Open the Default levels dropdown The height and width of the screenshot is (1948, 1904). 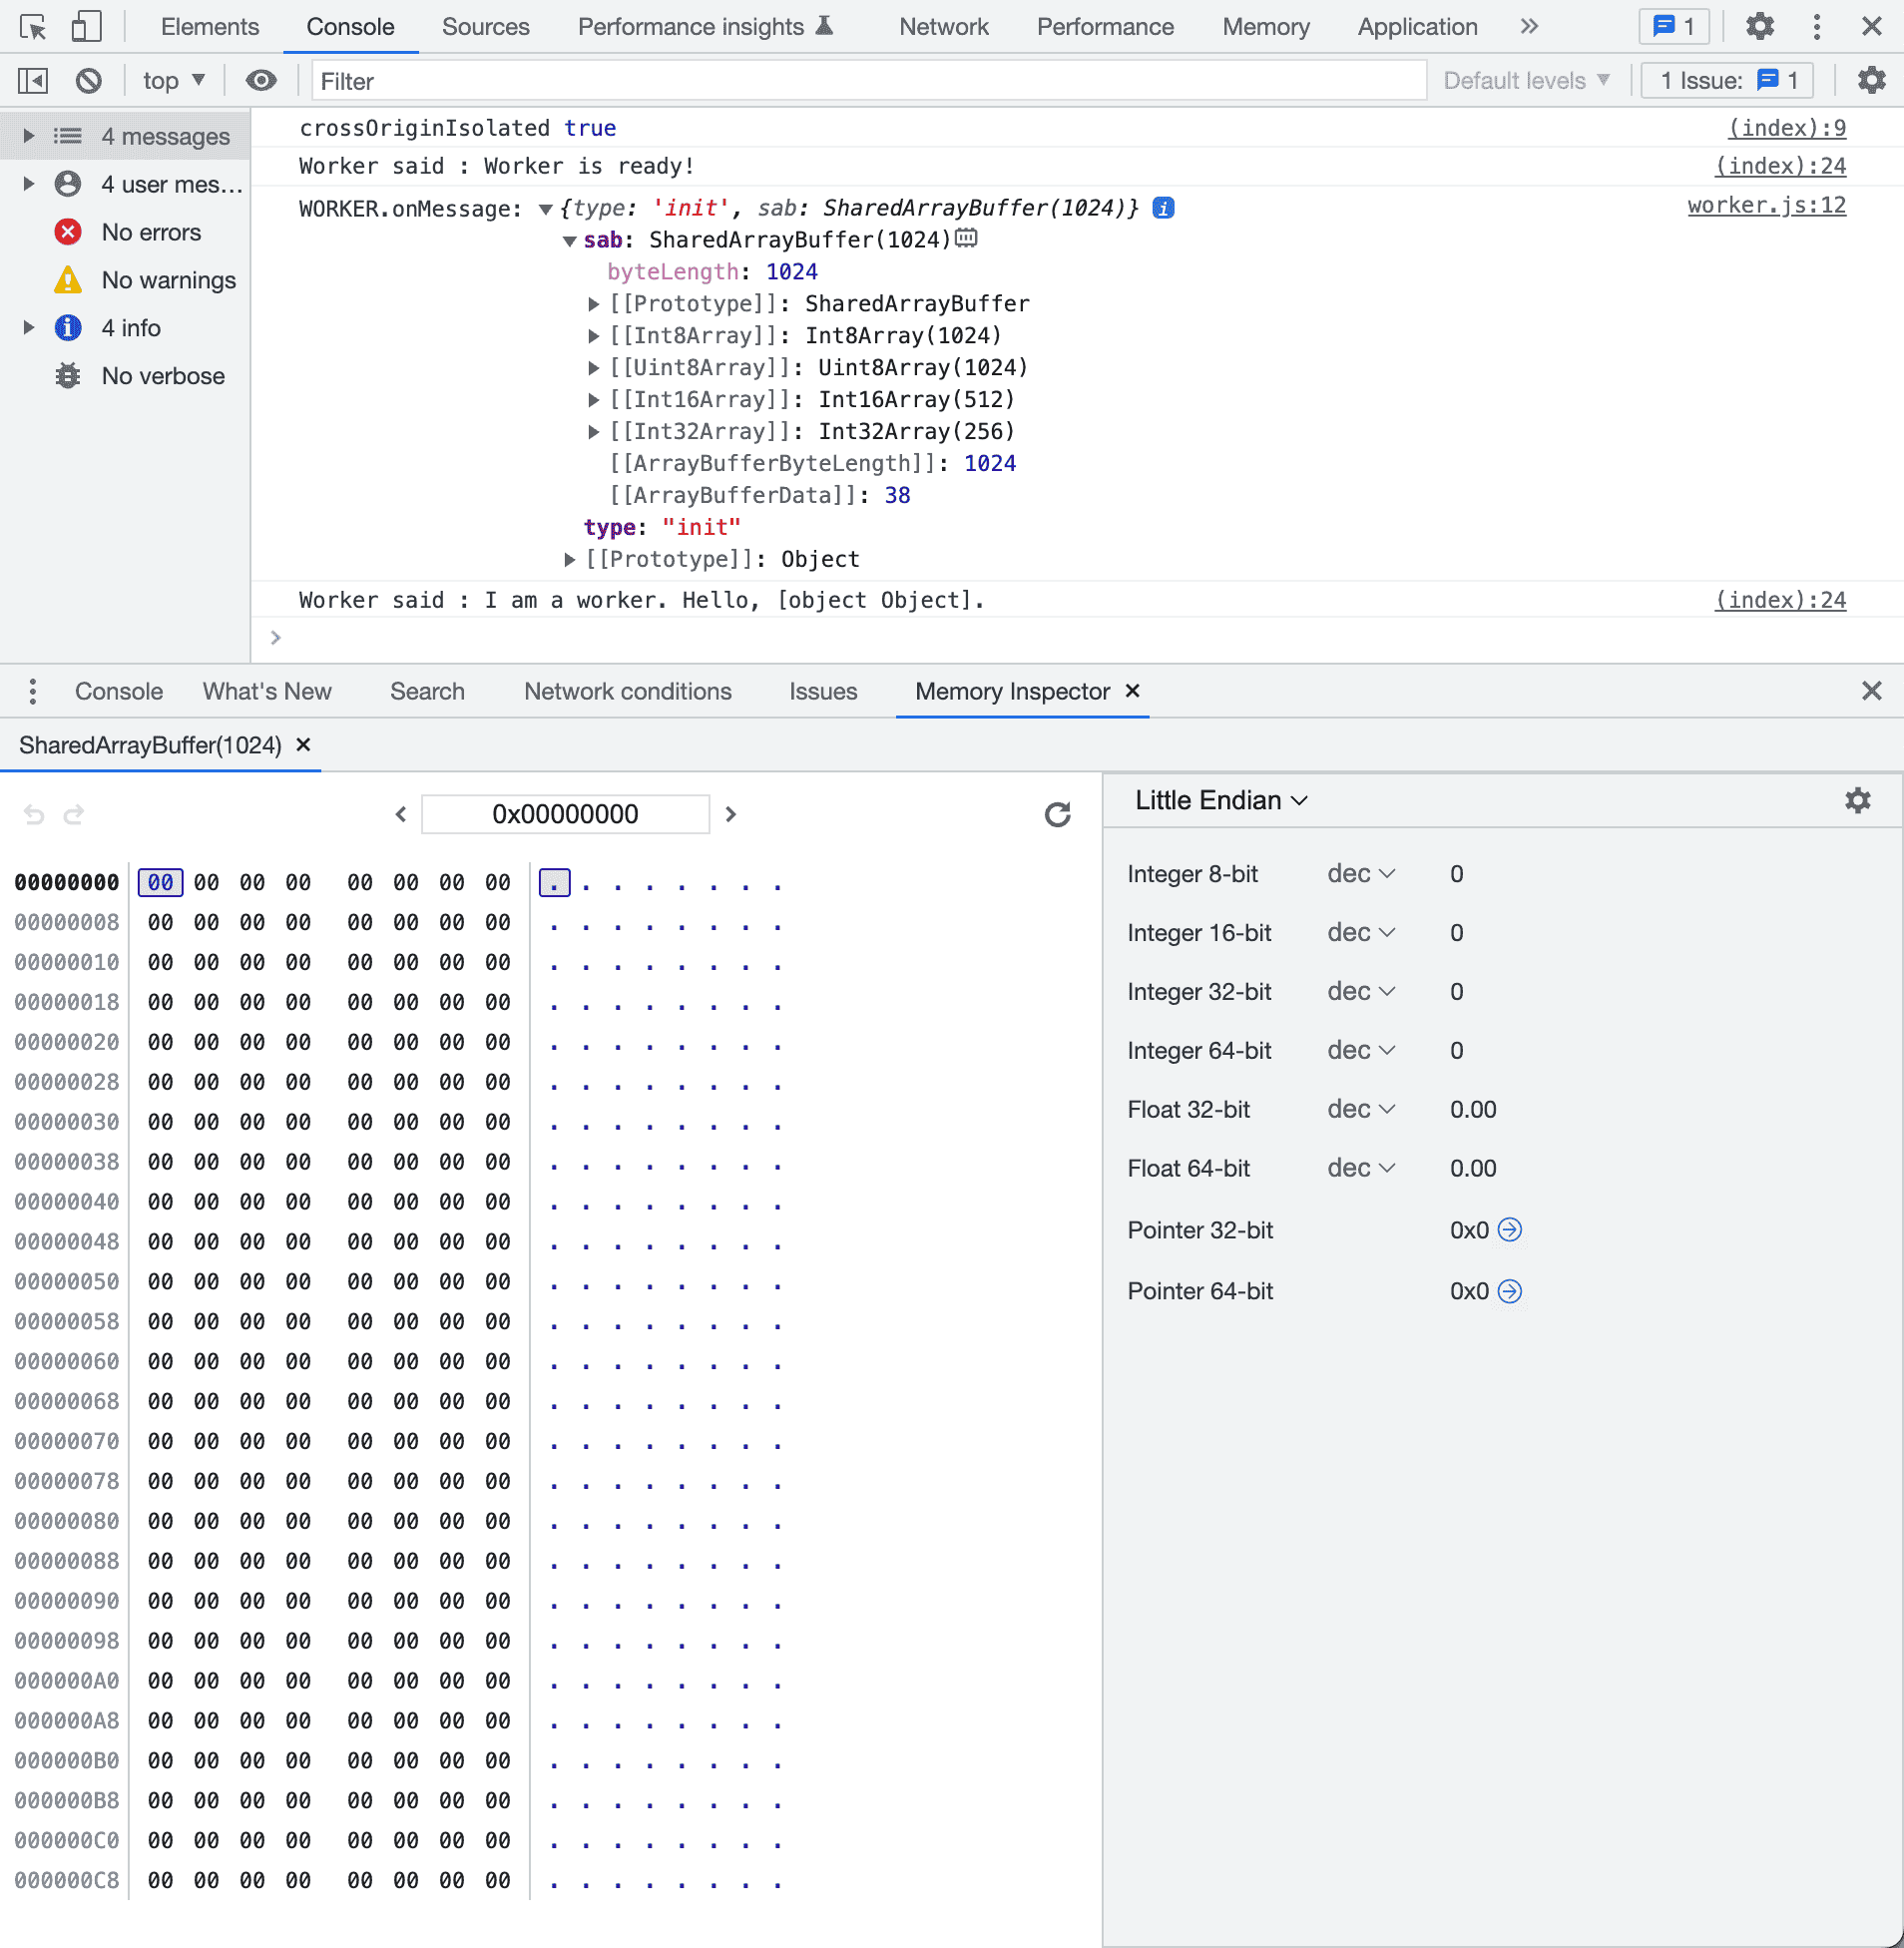(1526, 80)
